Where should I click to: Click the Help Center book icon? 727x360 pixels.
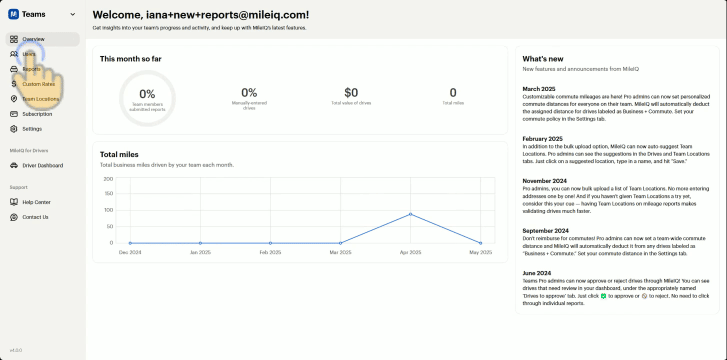tap(14, 202)
